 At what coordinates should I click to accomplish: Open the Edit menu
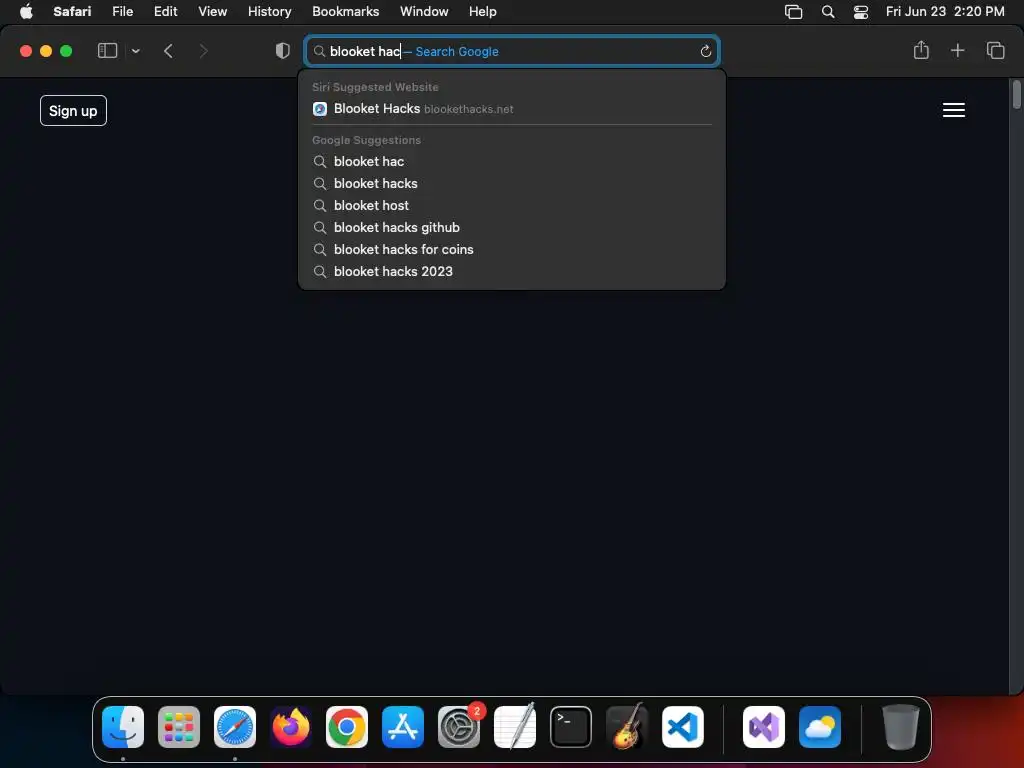(x=165, y=12)
